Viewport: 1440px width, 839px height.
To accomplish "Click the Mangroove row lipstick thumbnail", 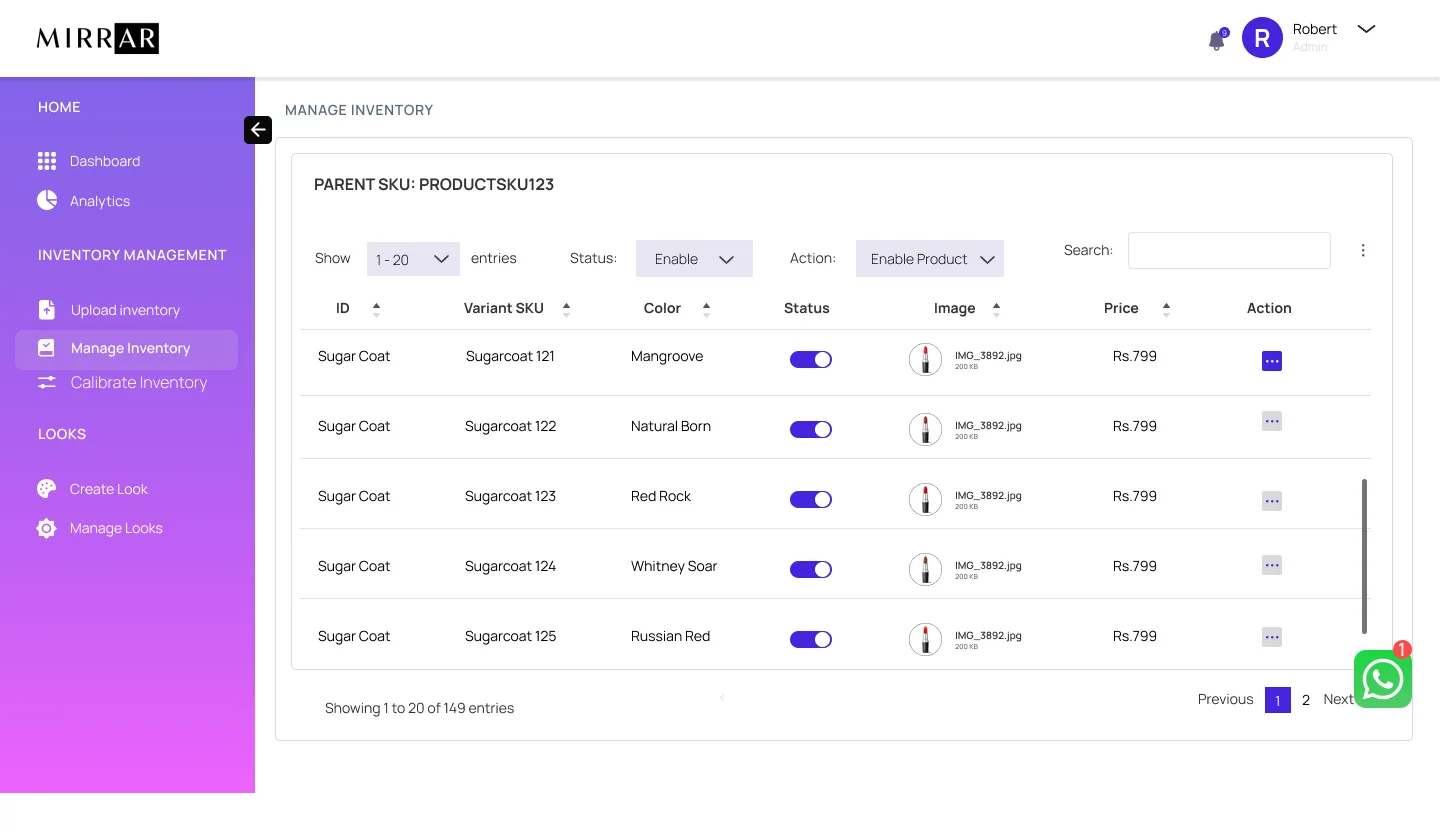I will (x=925, y=359).
